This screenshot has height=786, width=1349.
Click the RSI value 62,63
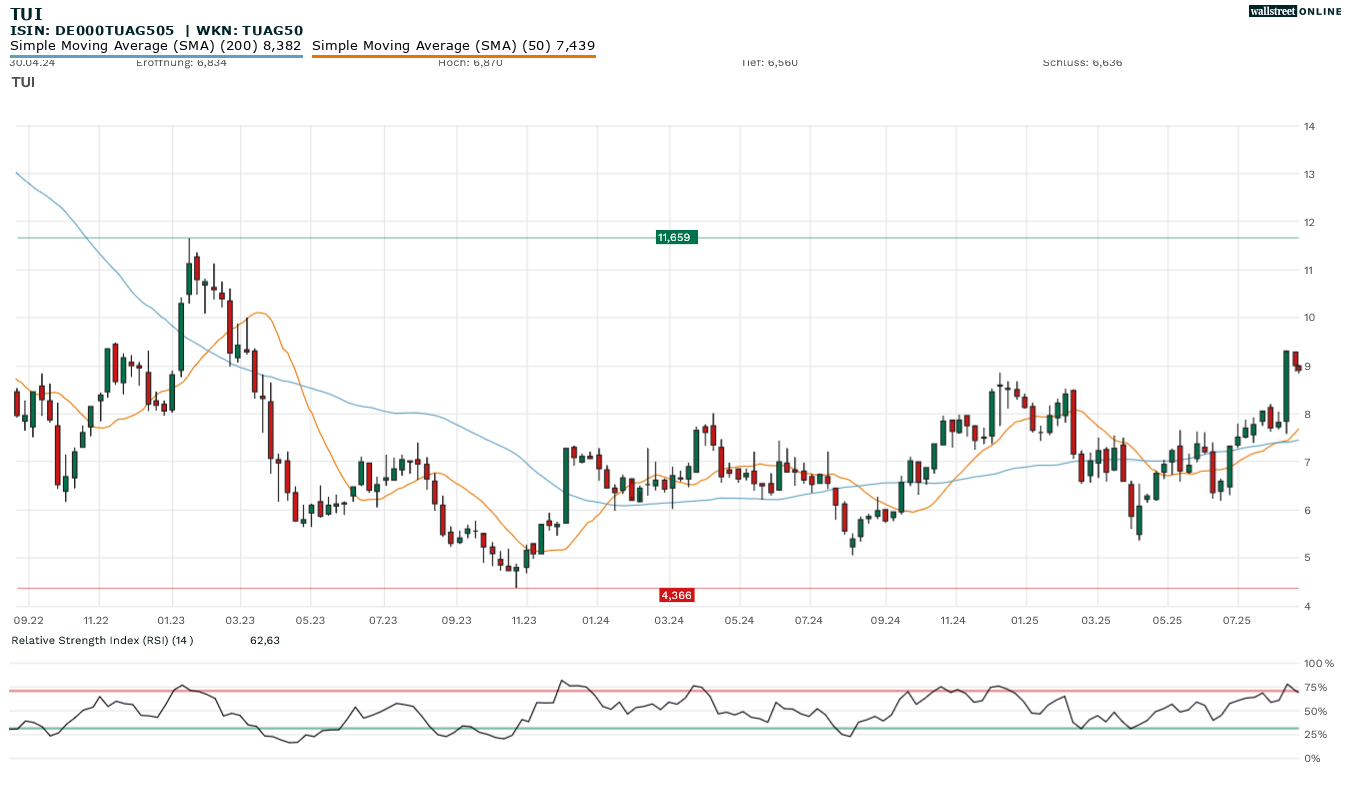pyautogui.click(x=264, y=640)
